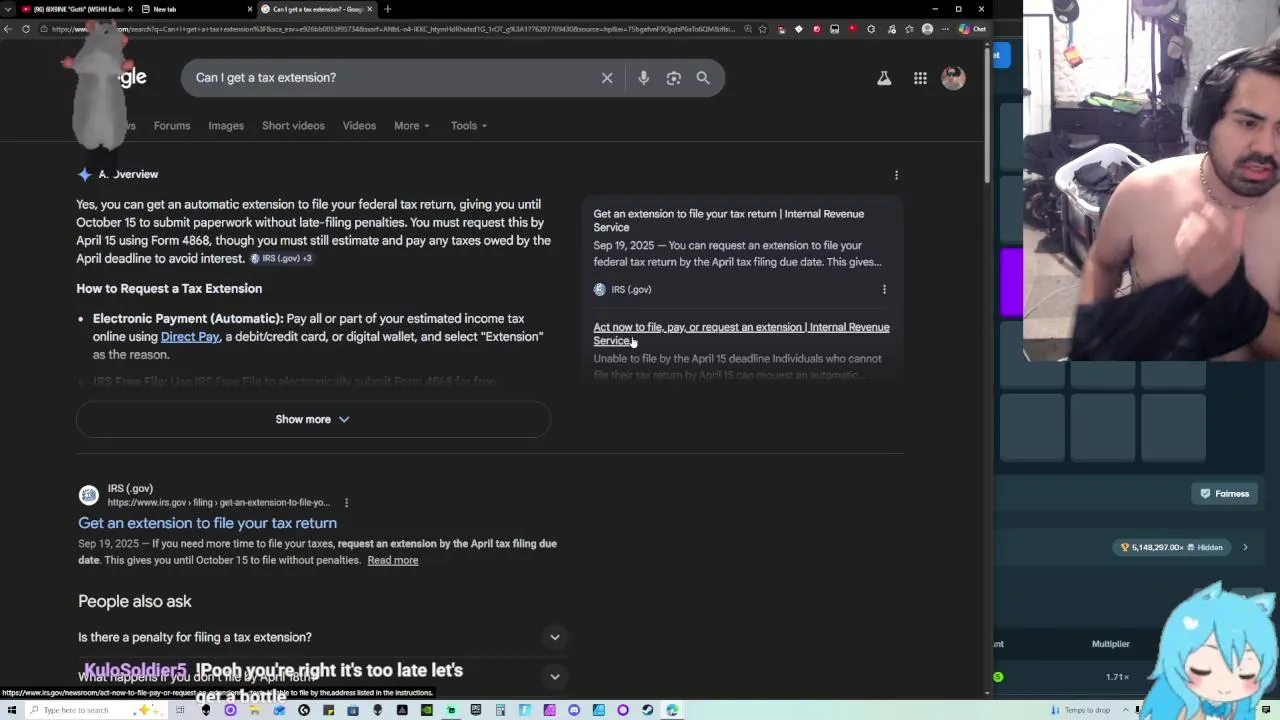Click the IRS result URL text
The width and height of the screenshot is (1280, 720).
[218, 503]
